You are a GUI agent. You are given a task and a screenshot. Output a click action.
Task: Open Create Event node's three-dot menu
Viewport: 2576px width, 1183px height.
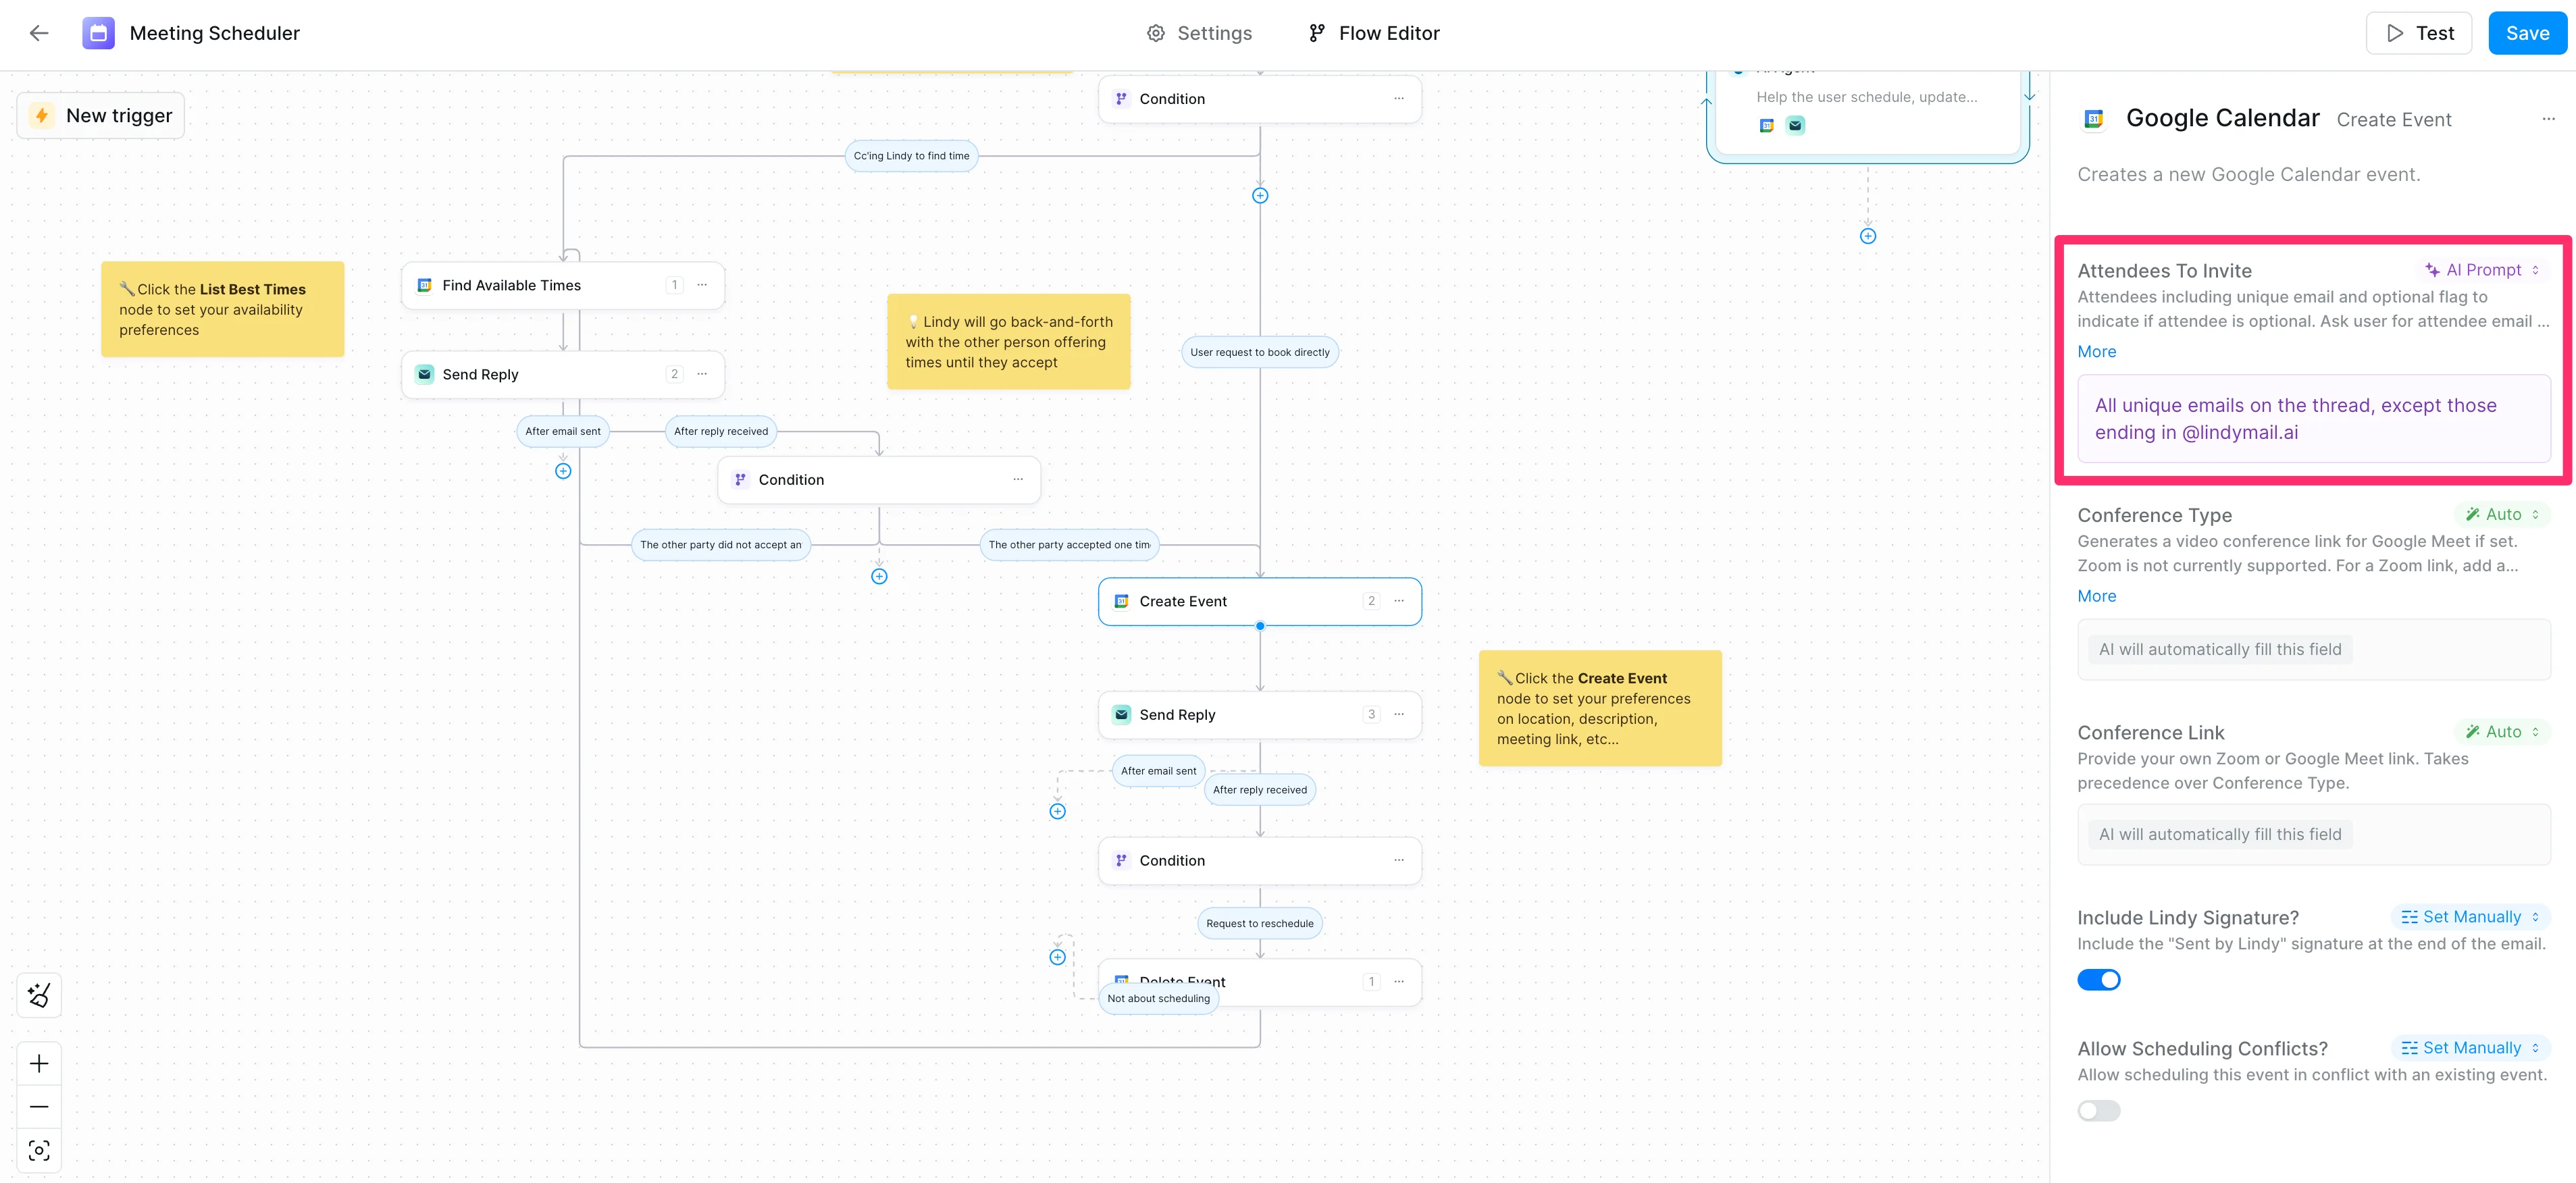coord(1399,601)
